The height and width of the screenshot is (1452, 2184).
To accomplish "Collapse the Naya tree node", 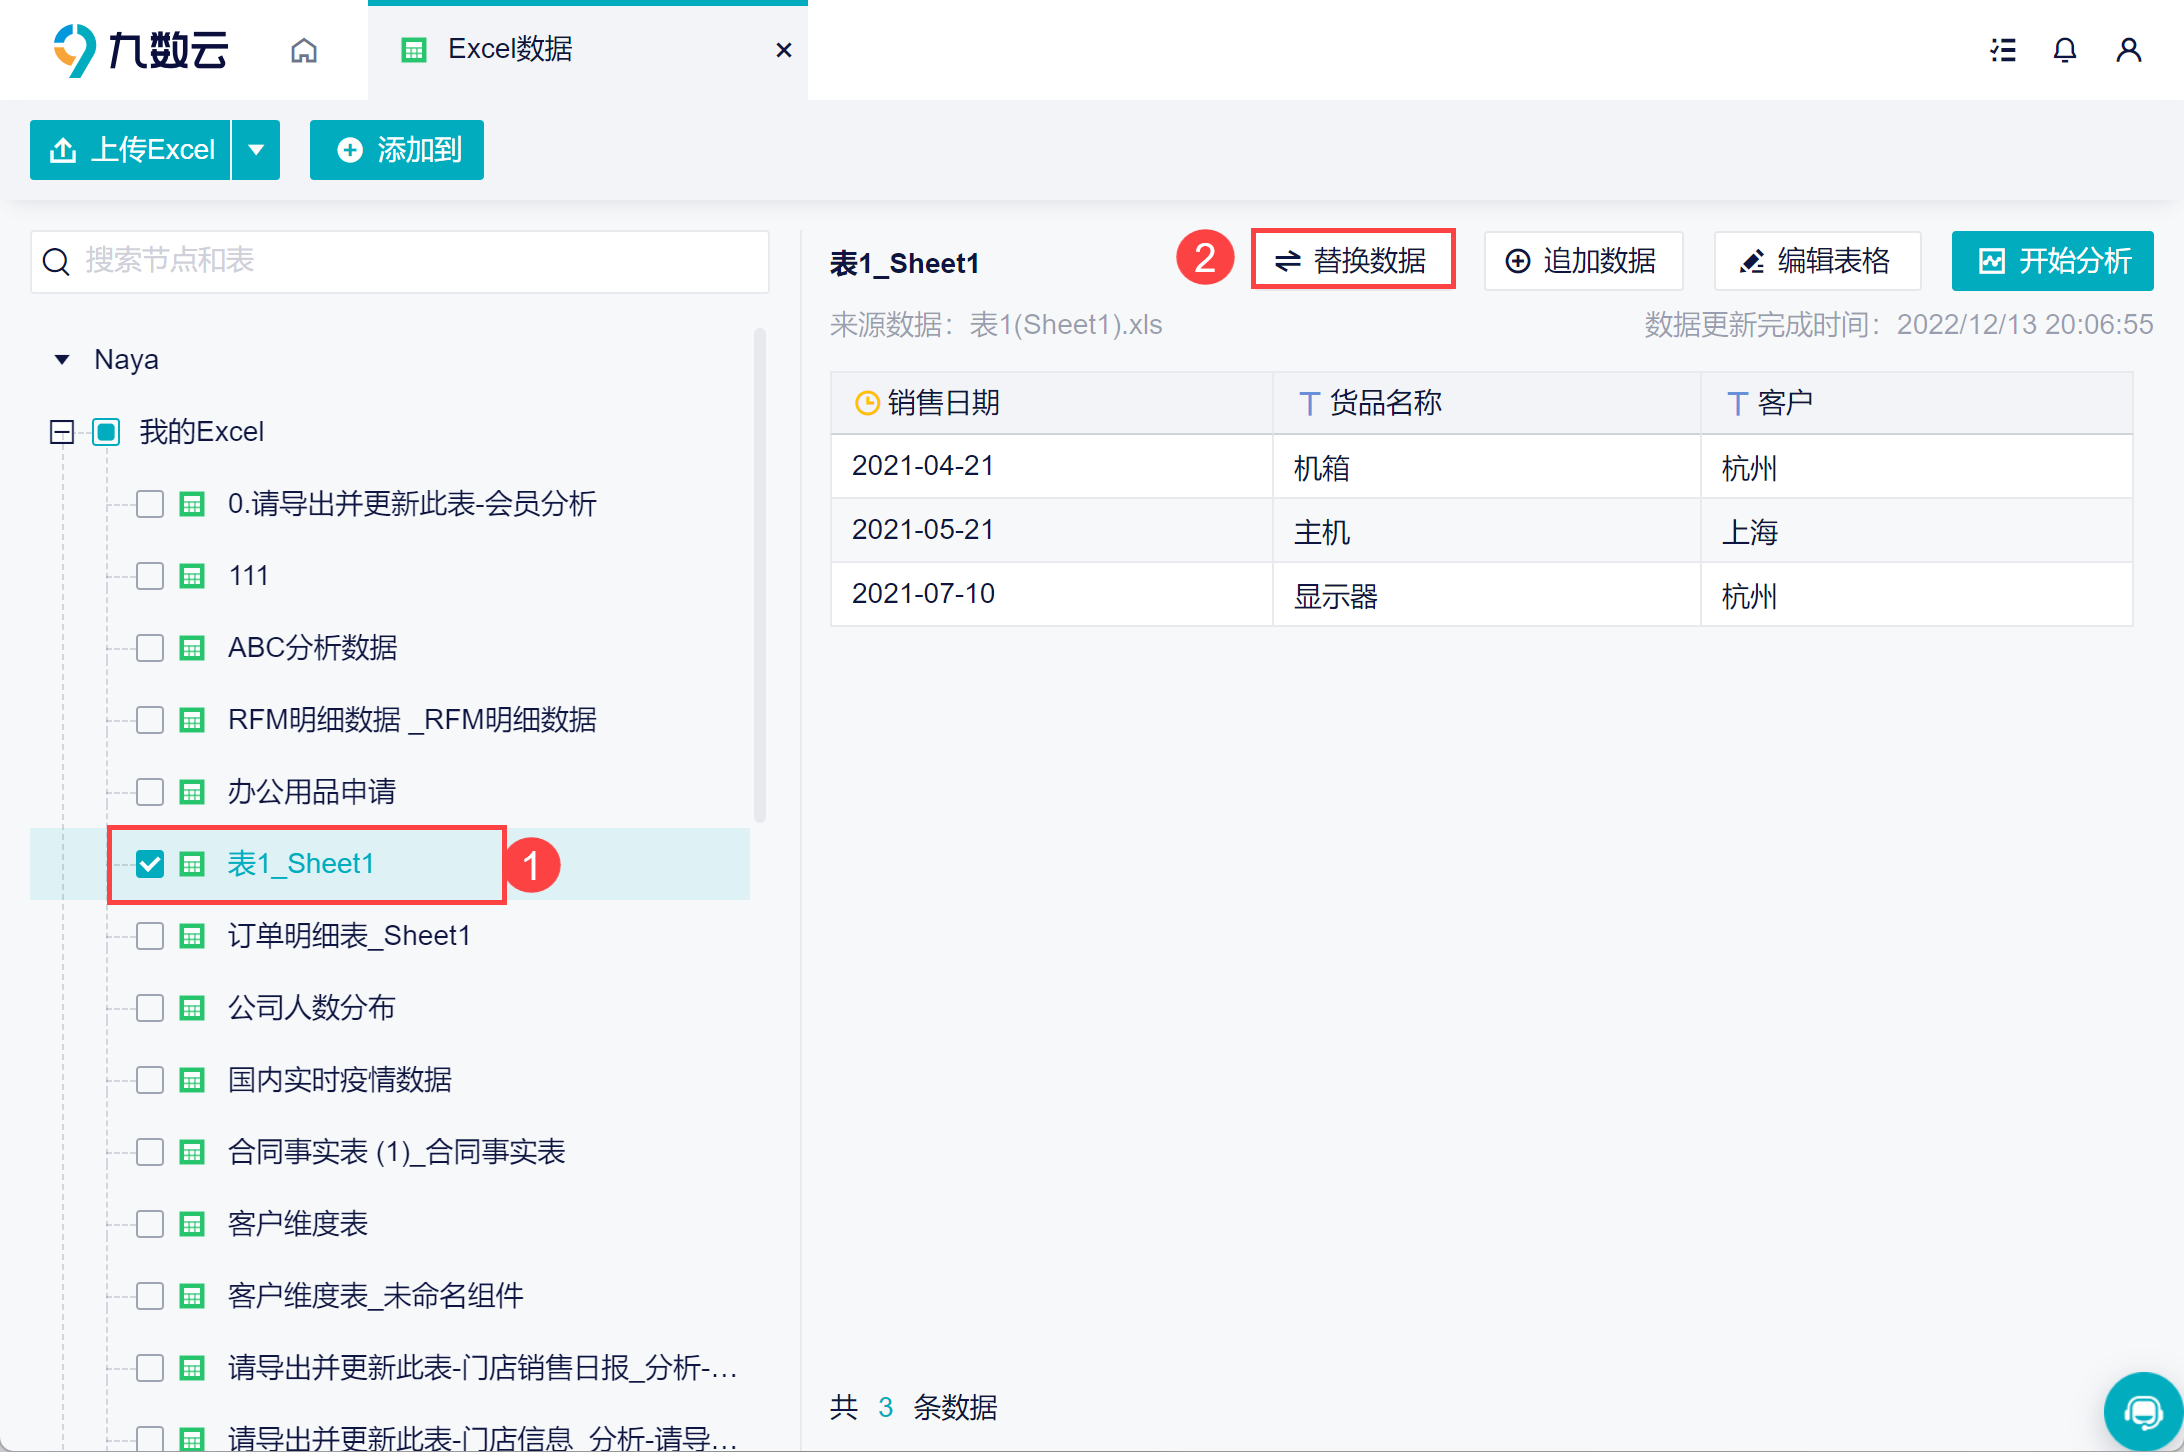I will [62, 360].
